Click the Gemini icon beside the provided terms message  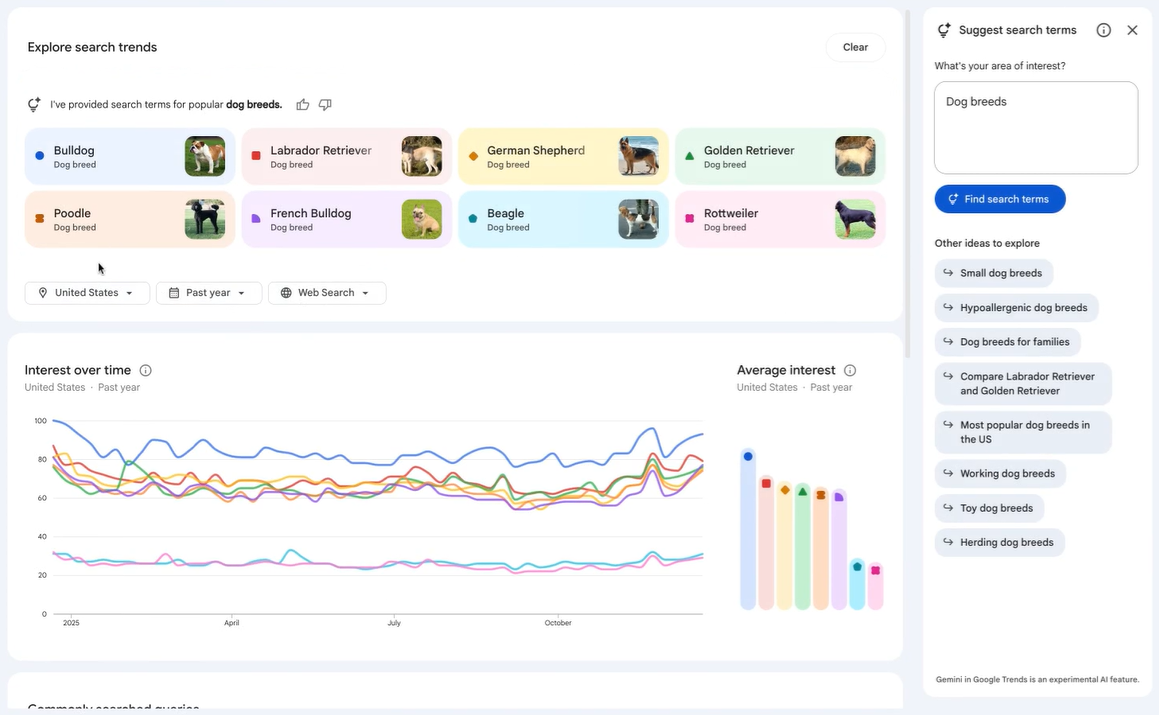click(33, 104)
